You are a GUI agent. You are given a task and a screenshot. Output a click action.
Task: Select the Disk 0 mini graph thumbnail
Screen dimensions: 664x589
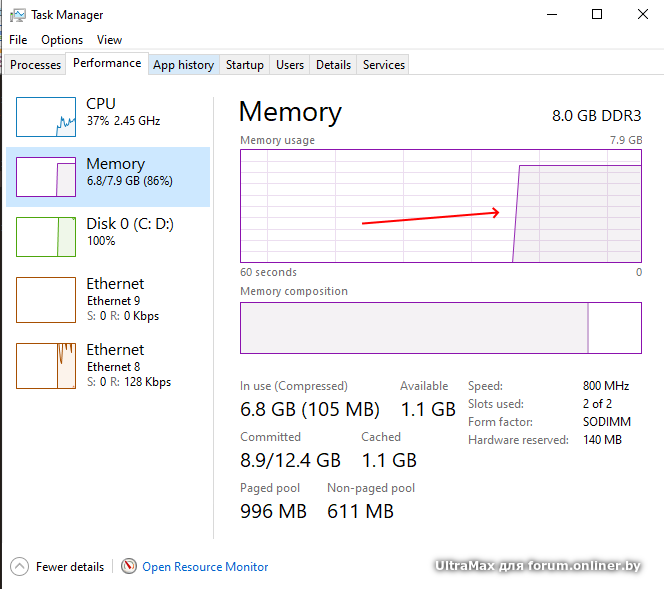[x=46, y=237]
